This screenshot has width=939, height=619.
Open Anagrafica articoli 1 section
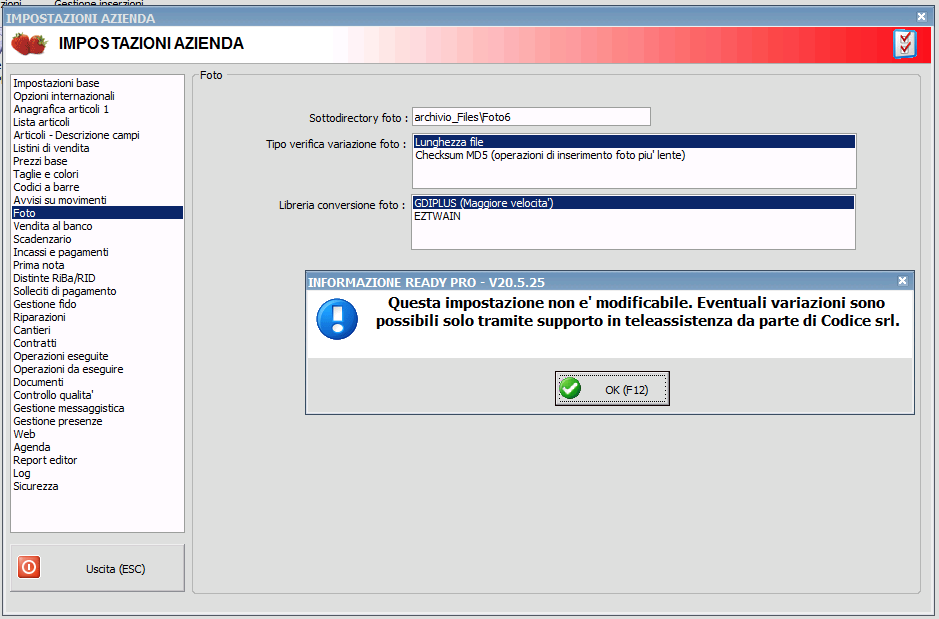click(x=98, y=109)
